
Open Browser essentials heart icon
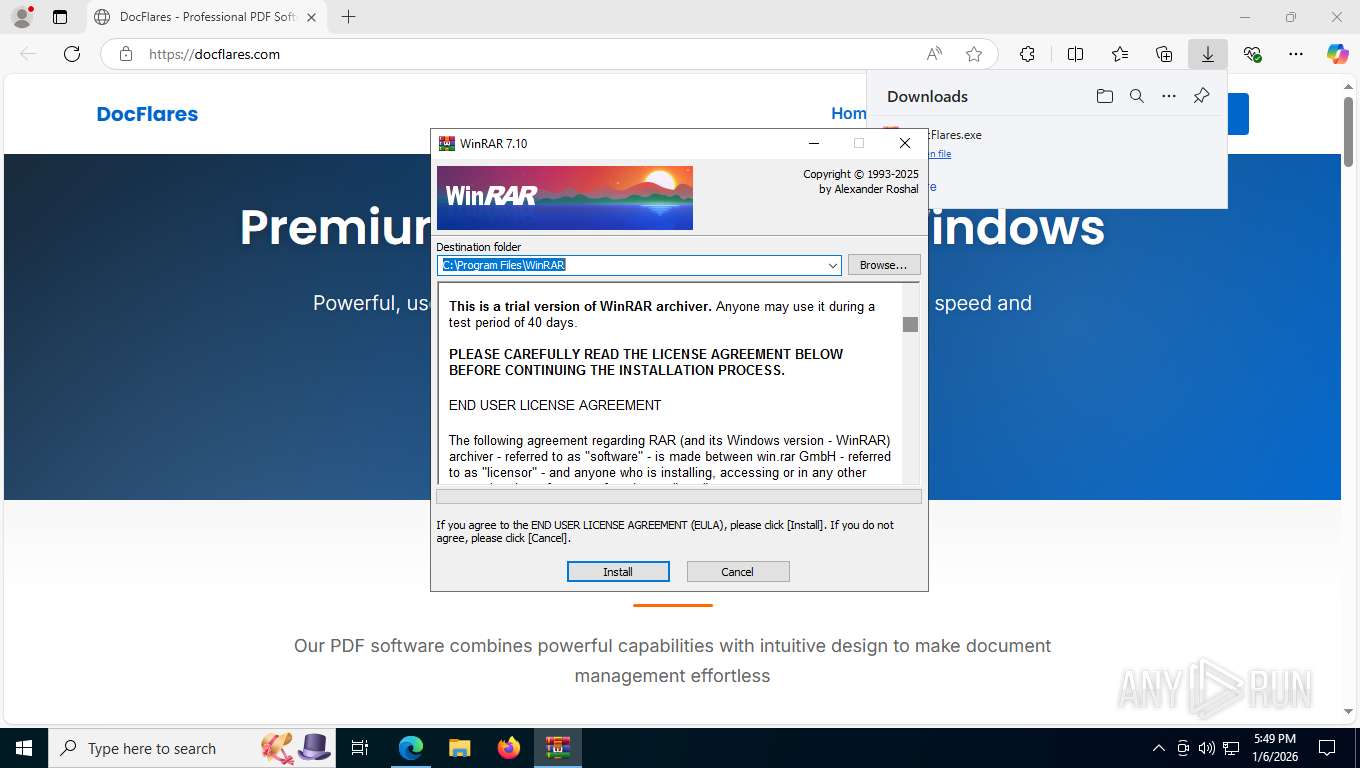(1252, 54)
